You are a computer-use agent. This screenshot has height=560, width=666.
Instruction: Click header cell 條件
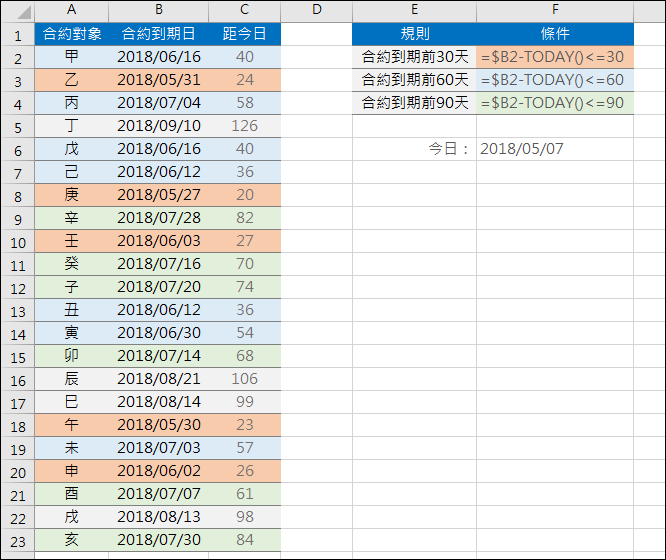click(x=555, y=34)
